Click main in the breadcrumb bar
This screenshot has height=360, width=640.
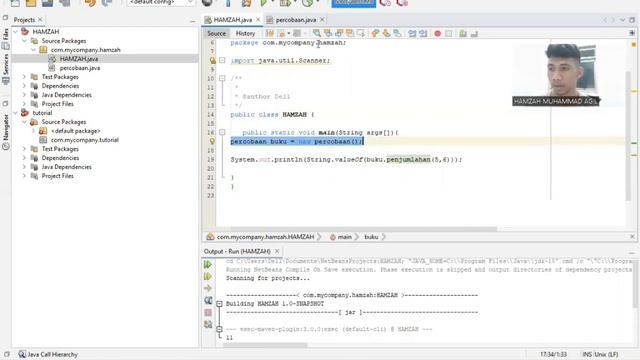(x=344, y=237)
